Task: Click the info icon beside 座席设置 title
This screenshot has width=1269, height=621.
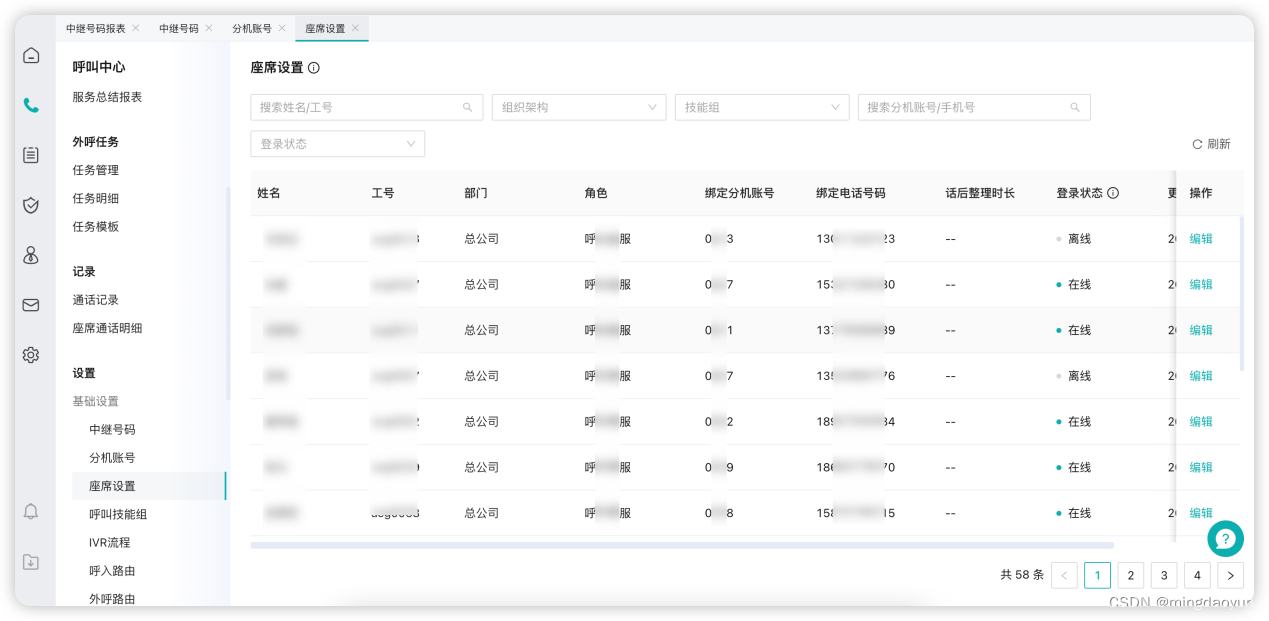Action: (315, 68)
